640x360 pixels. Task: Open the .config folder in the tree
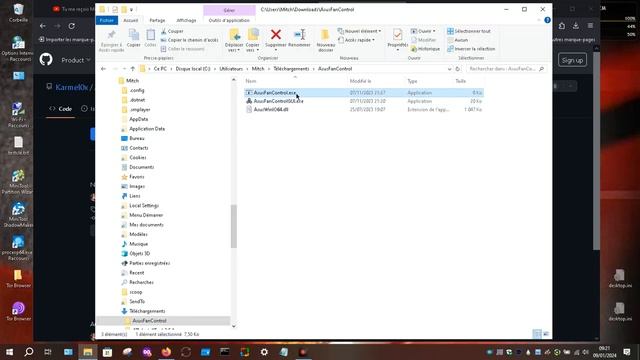(x=137, y=91)
